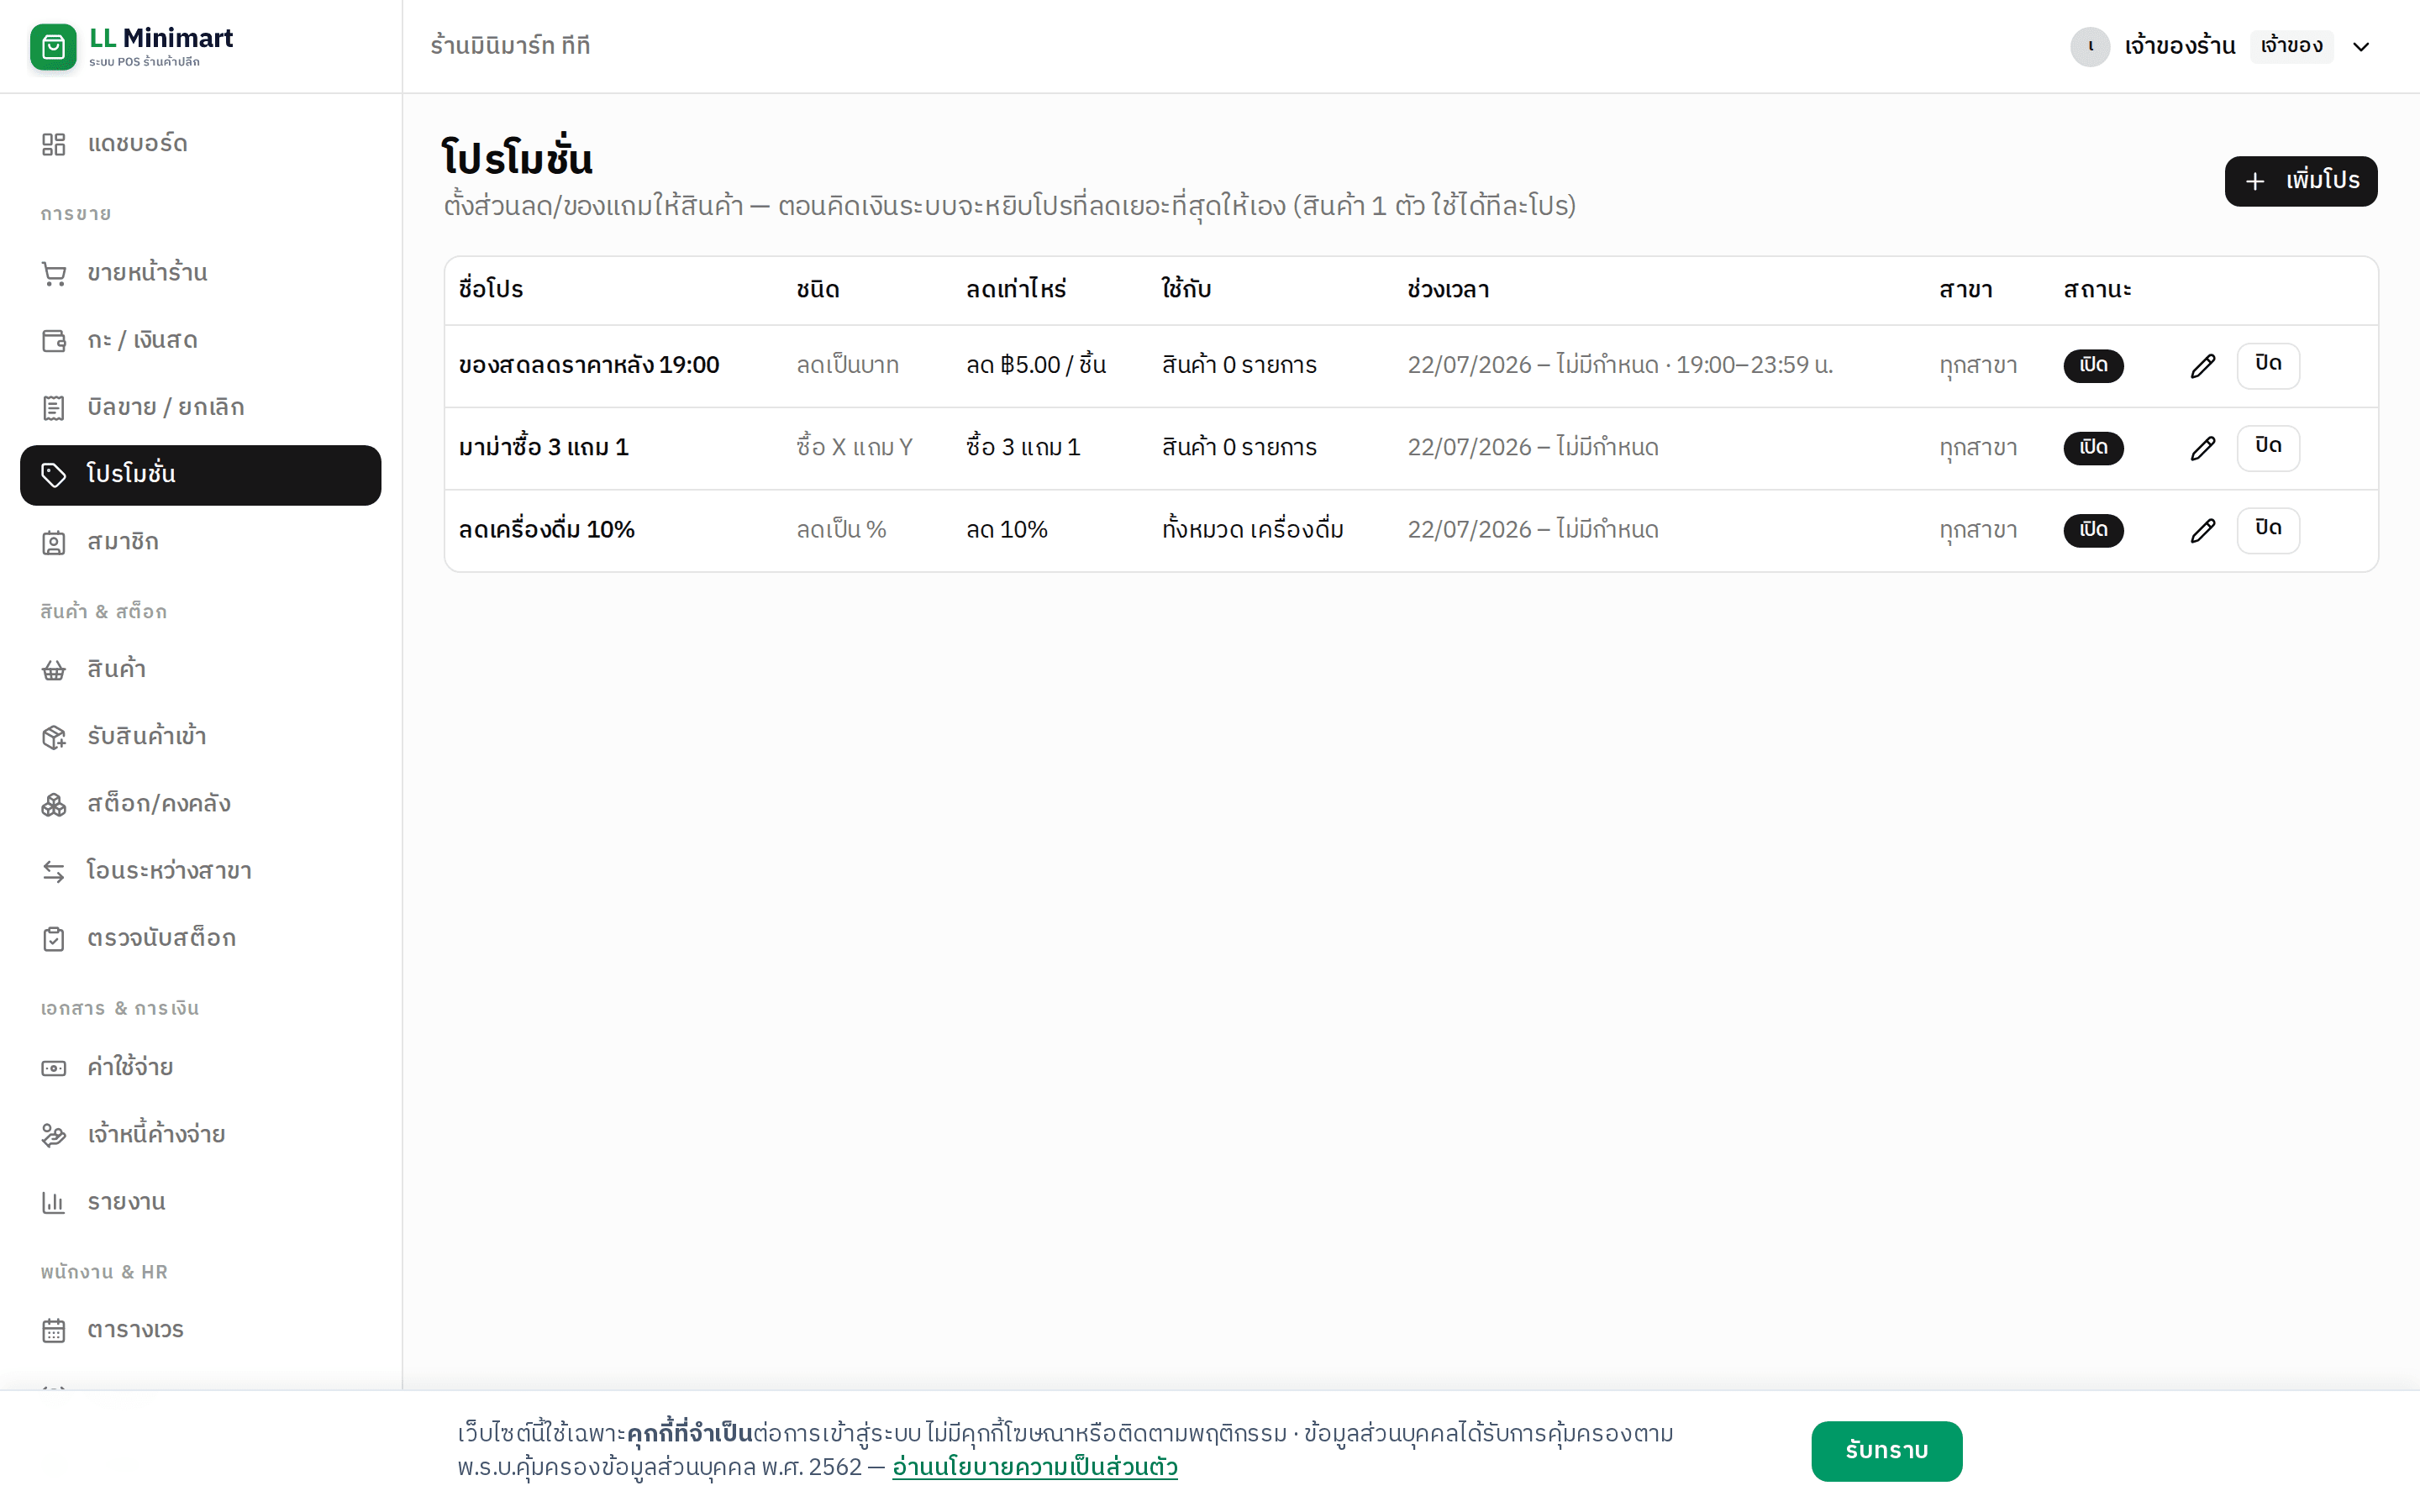Accept cookie notice with รับทราบ button
The width and height of the screenshot is (2420, 1512).
click(x=1886, y=1451)
